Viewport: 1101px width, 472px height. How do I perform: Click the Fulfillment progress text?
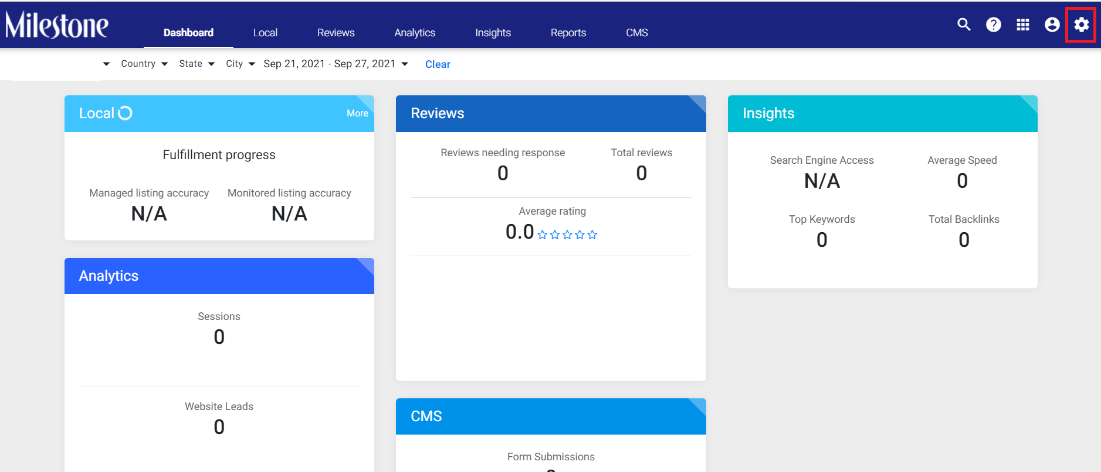pos(219,155)
